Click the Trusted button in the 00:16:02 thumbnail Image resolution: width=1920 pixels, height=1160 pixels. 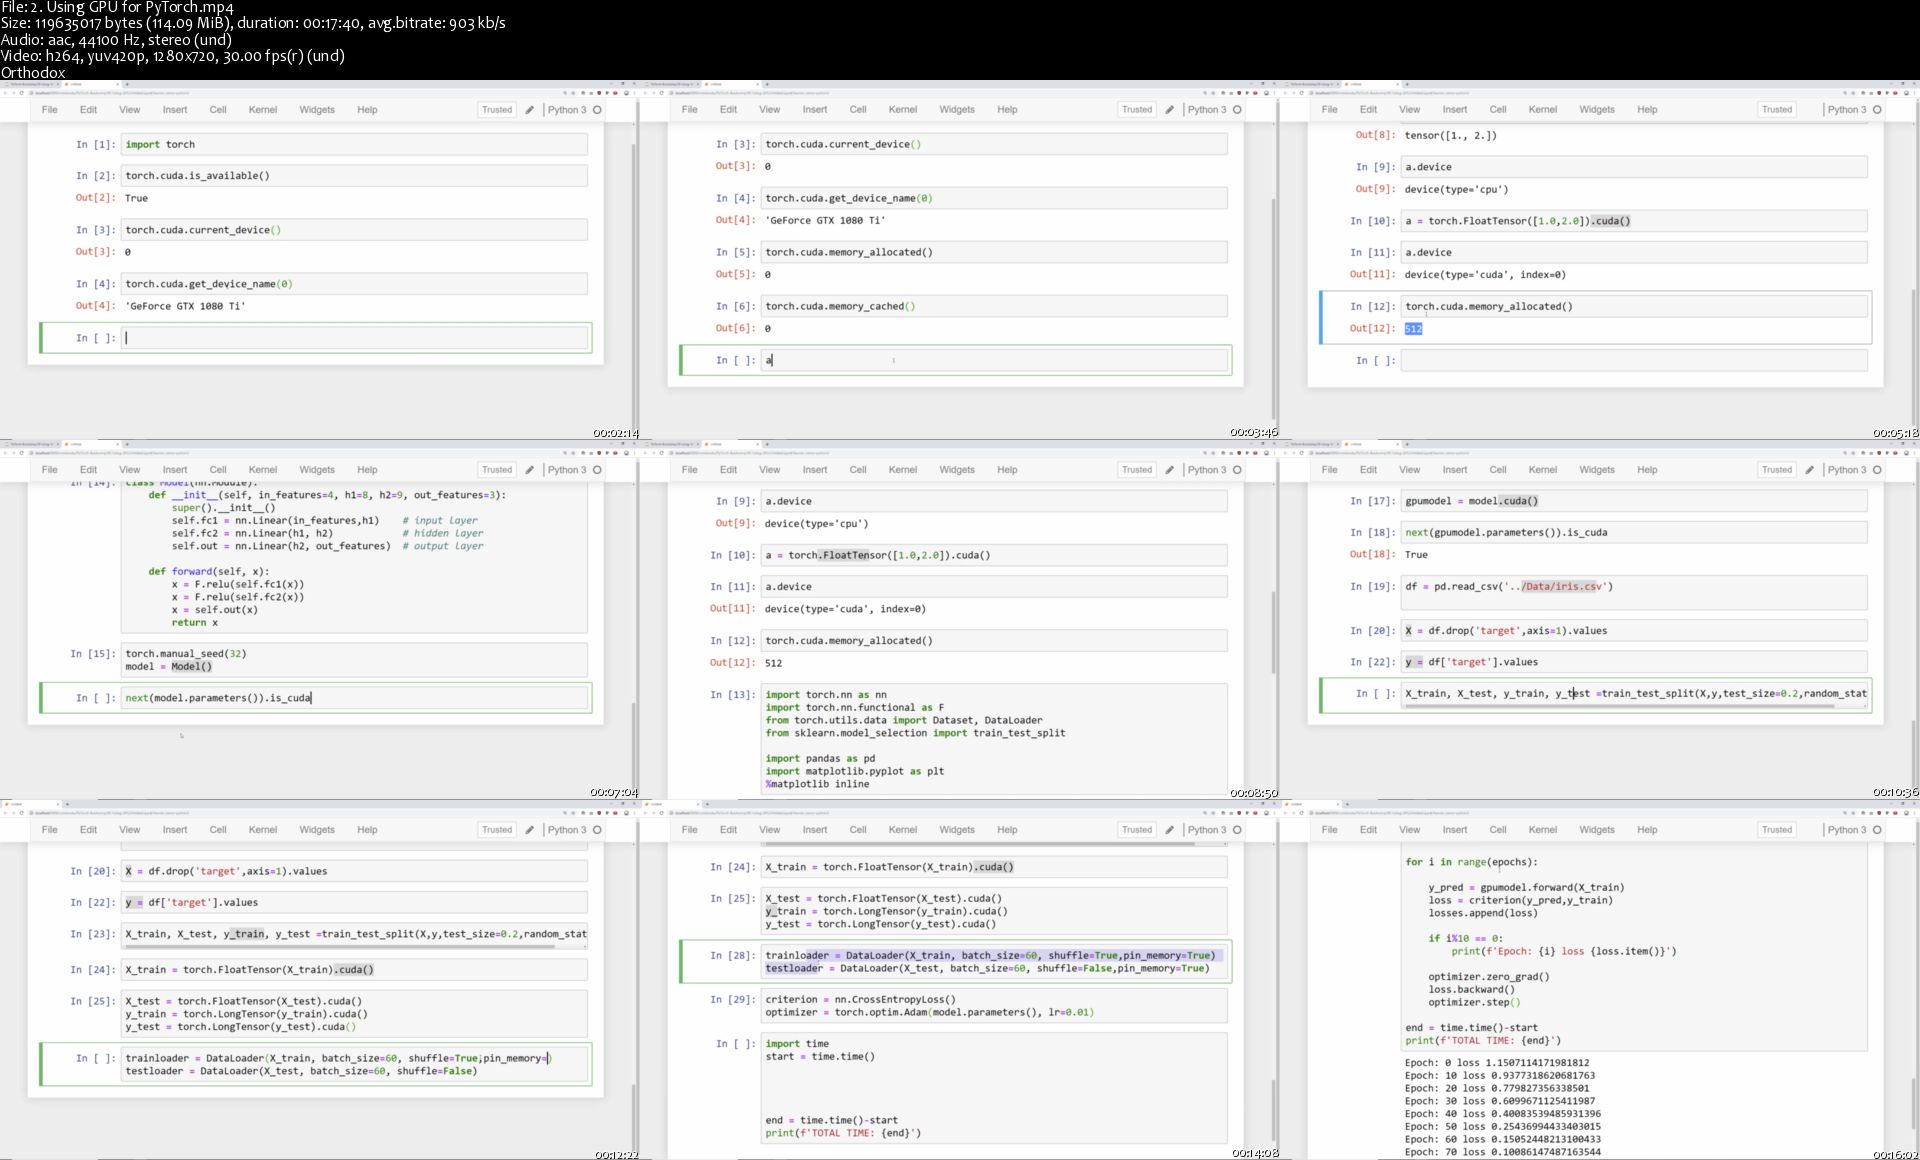pyautogui.click(x=1777, y=830)
